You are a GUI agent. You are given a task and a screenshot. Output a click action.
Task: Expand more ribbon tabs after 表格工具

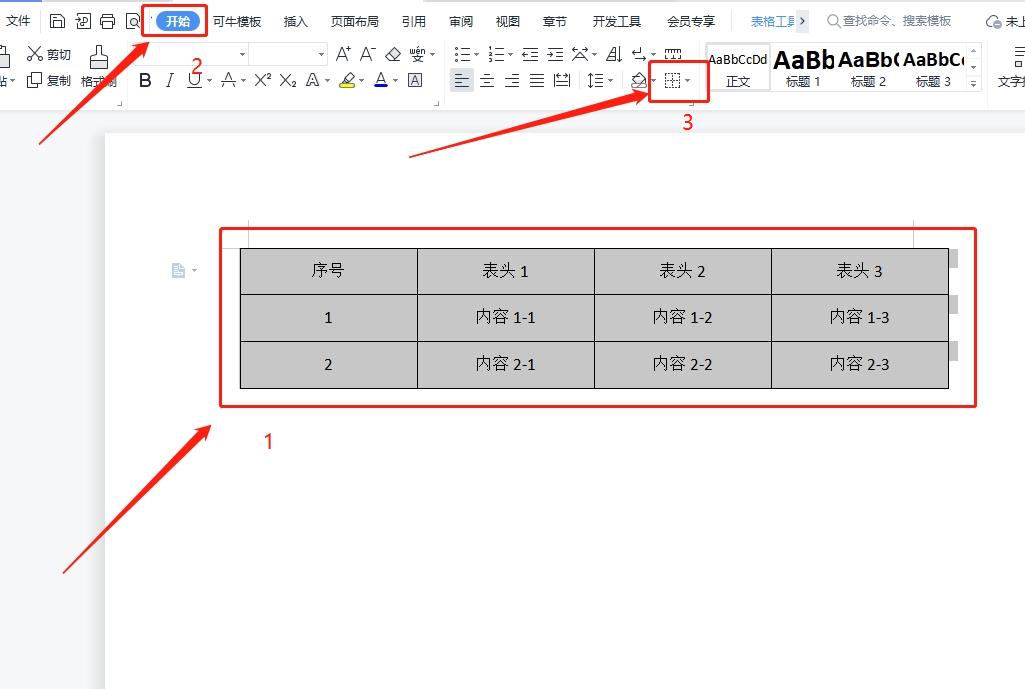click(803, 21)
